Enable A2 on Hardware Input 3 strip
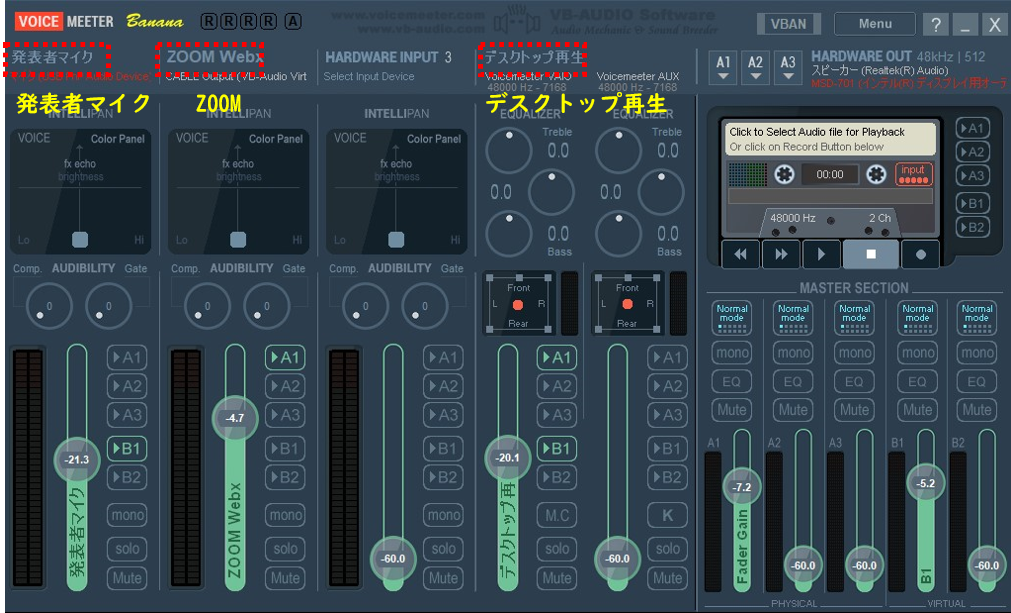 pyautogui.click(x=443, y=386)
